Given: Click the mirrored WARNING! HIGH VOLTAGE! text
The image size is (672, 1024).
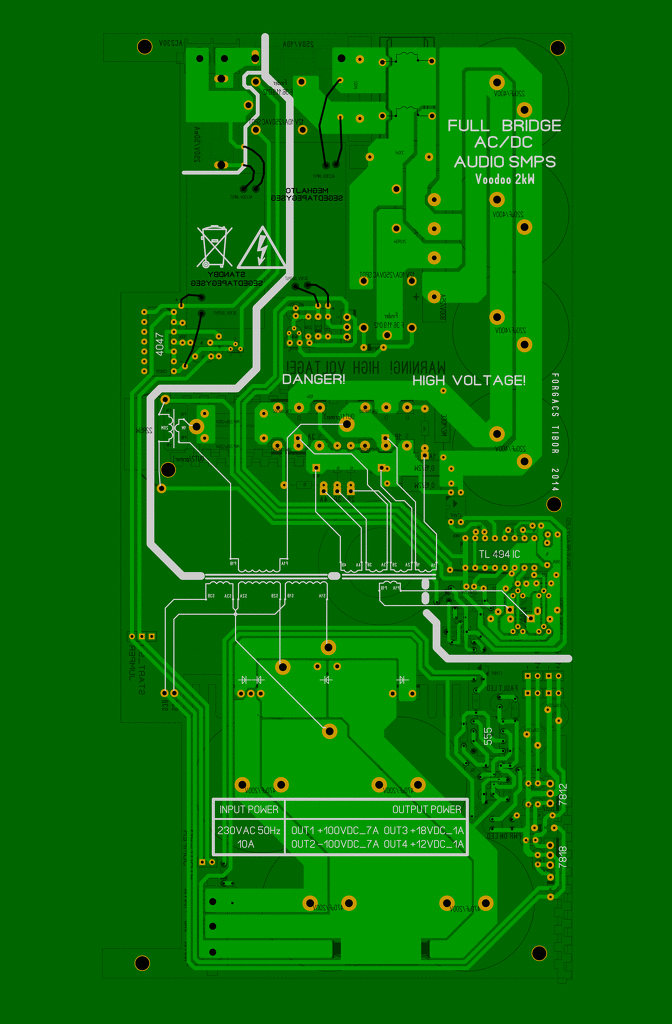Looking at the screenshot, I should coord(366,368).
